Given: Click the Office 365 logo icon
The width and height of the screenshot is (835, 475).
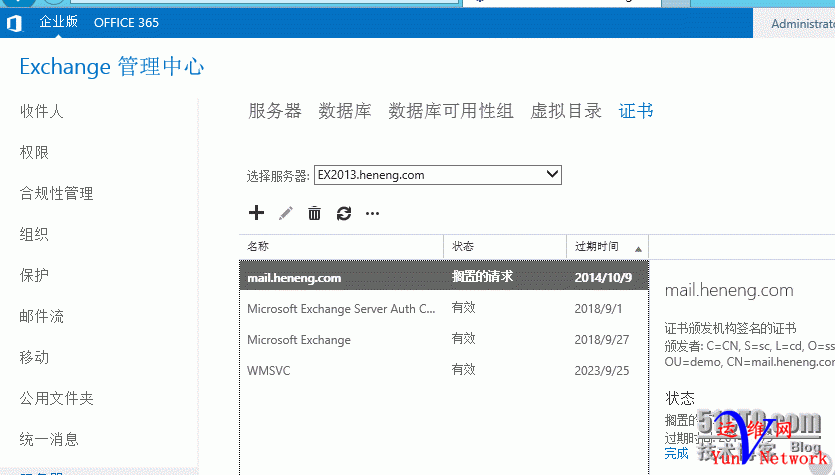Looking at the screenshot, I should (14, 23).
